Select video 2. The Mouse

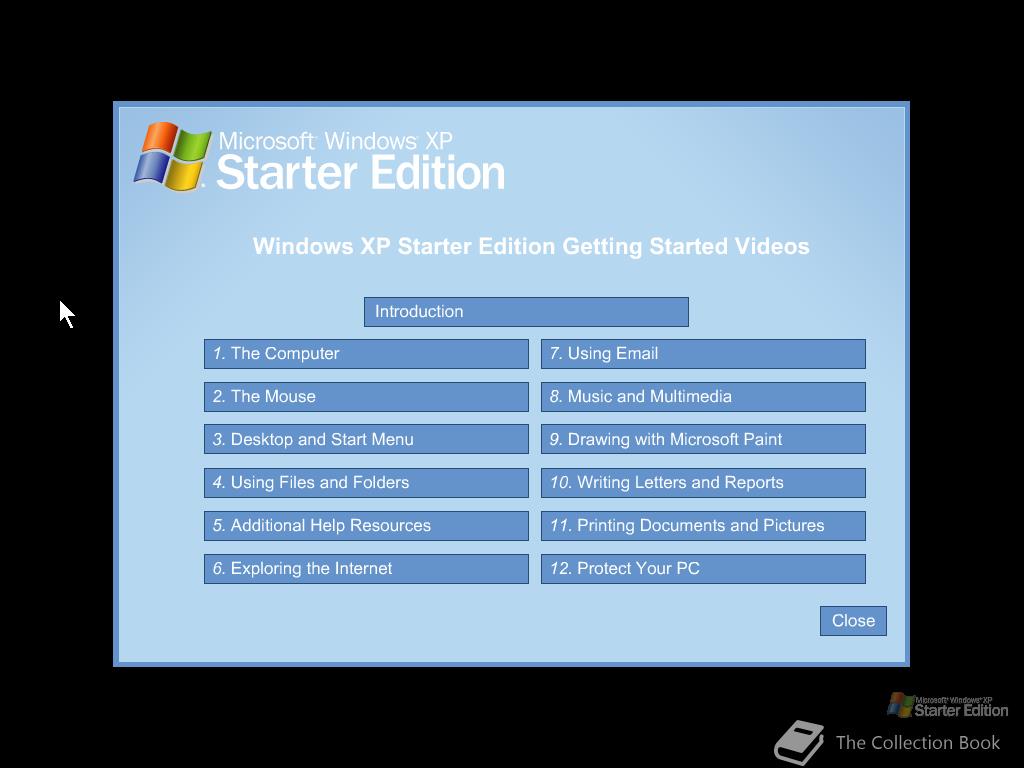coord(366,397)
